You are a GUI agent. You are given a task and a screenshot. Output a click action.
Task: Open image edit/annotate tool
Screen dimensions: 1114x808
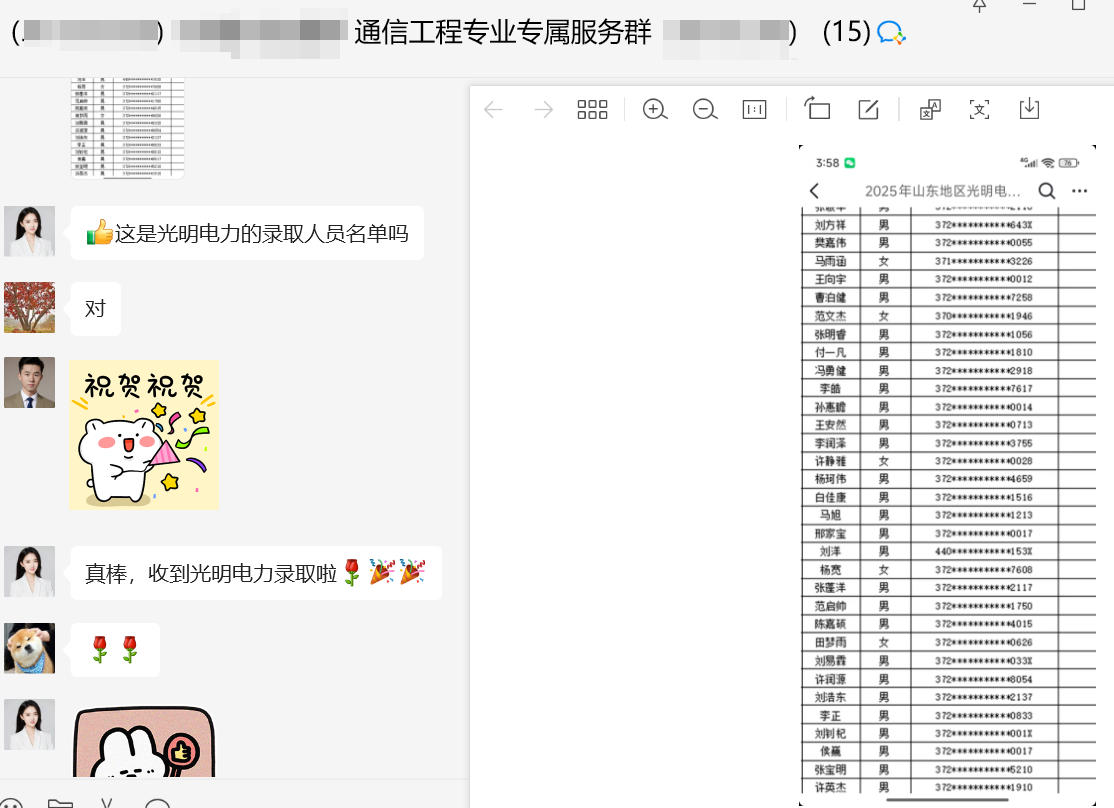pyautogui.click(x=868, y=110)
